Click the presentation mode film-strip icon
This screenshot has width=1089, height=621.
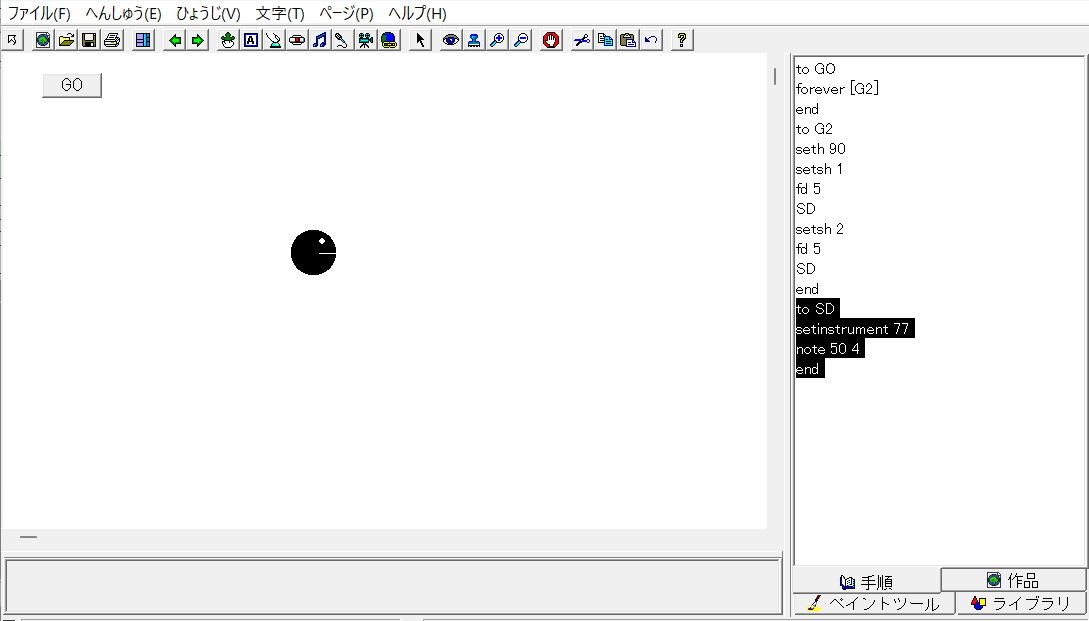pyautogui.click(x=143, y=40)
